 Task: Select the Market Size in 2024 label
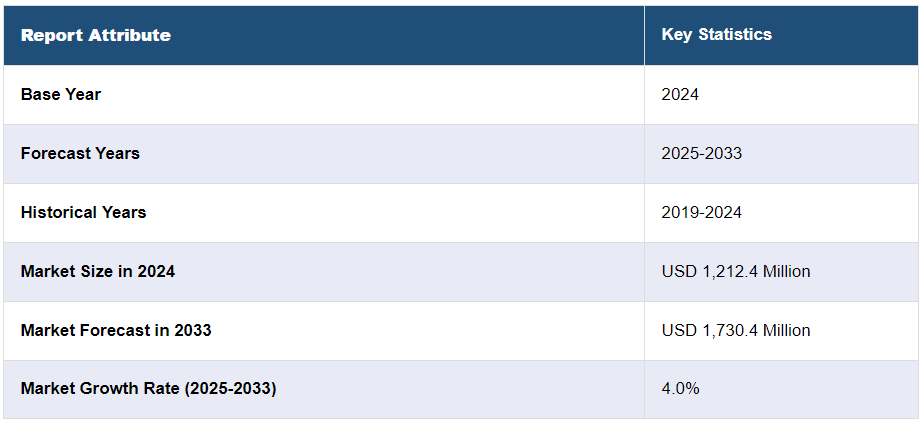[x=98, y=271]
